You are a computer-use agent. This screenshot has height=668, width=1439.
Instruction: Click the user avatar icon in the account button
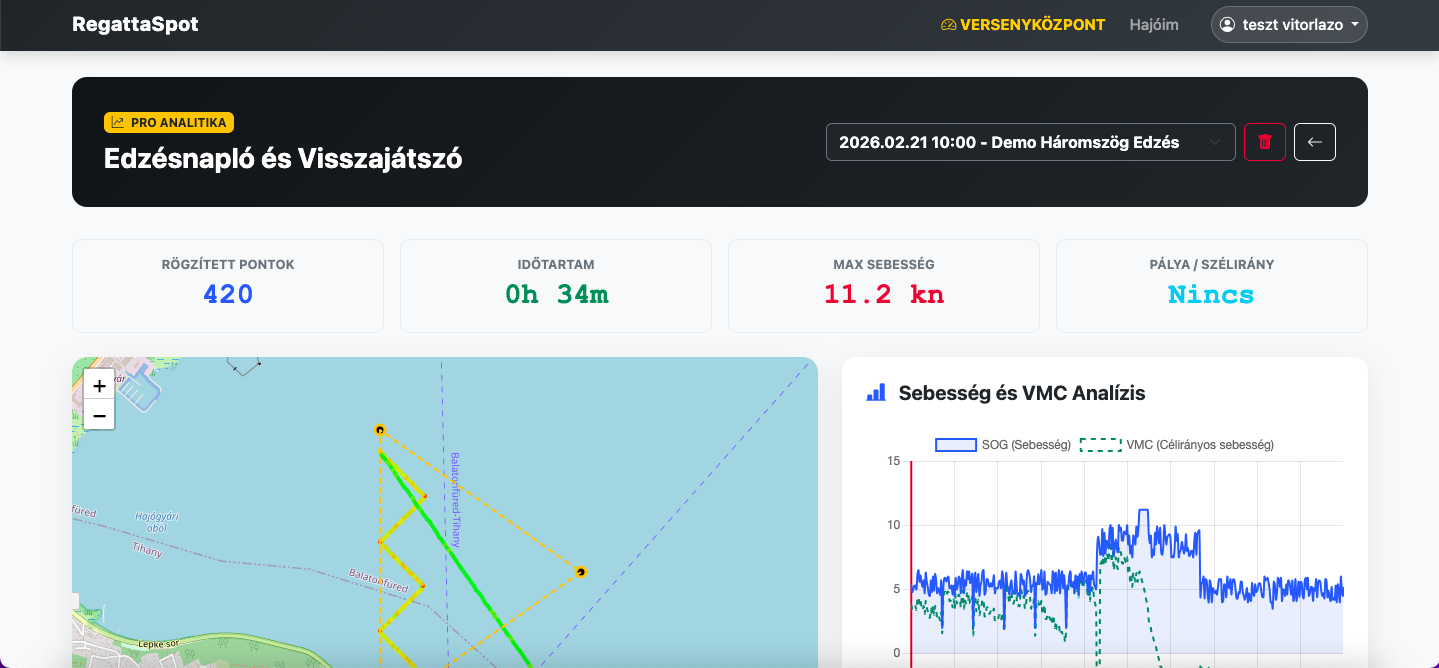[x=1228, y=24]
